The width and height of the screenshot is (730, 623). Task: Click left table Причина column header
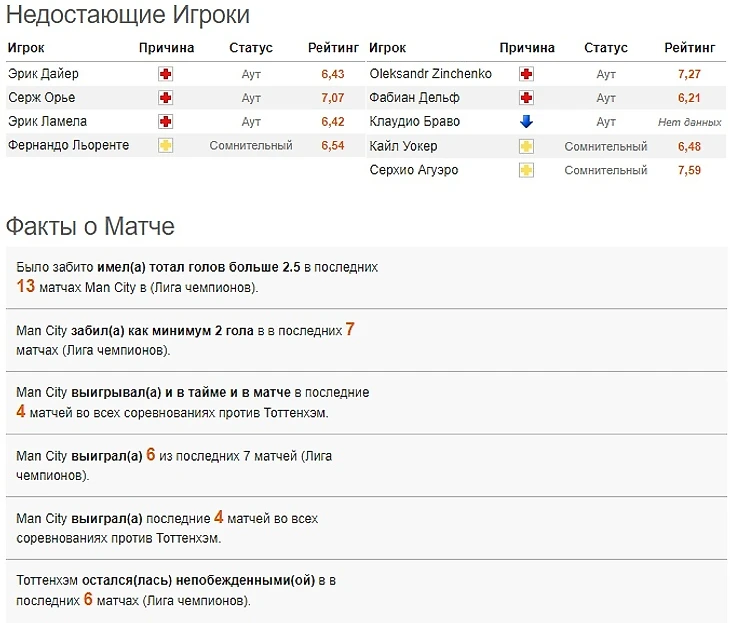[x=166, y=48]
